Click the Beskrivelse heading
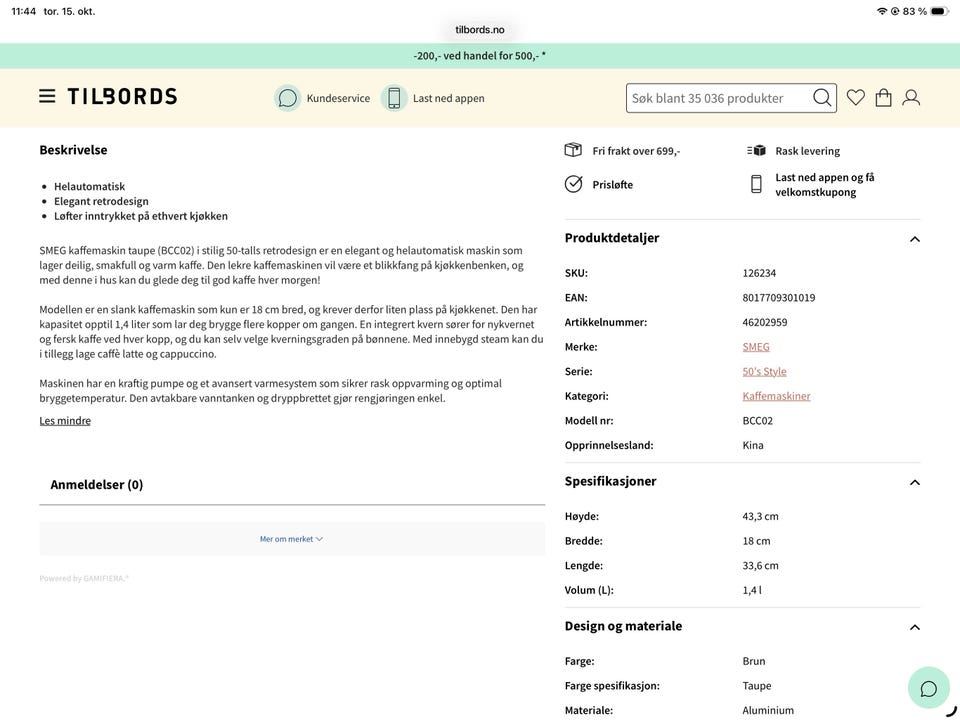This screenshot has height=720, width=960. tap(73, 150)
